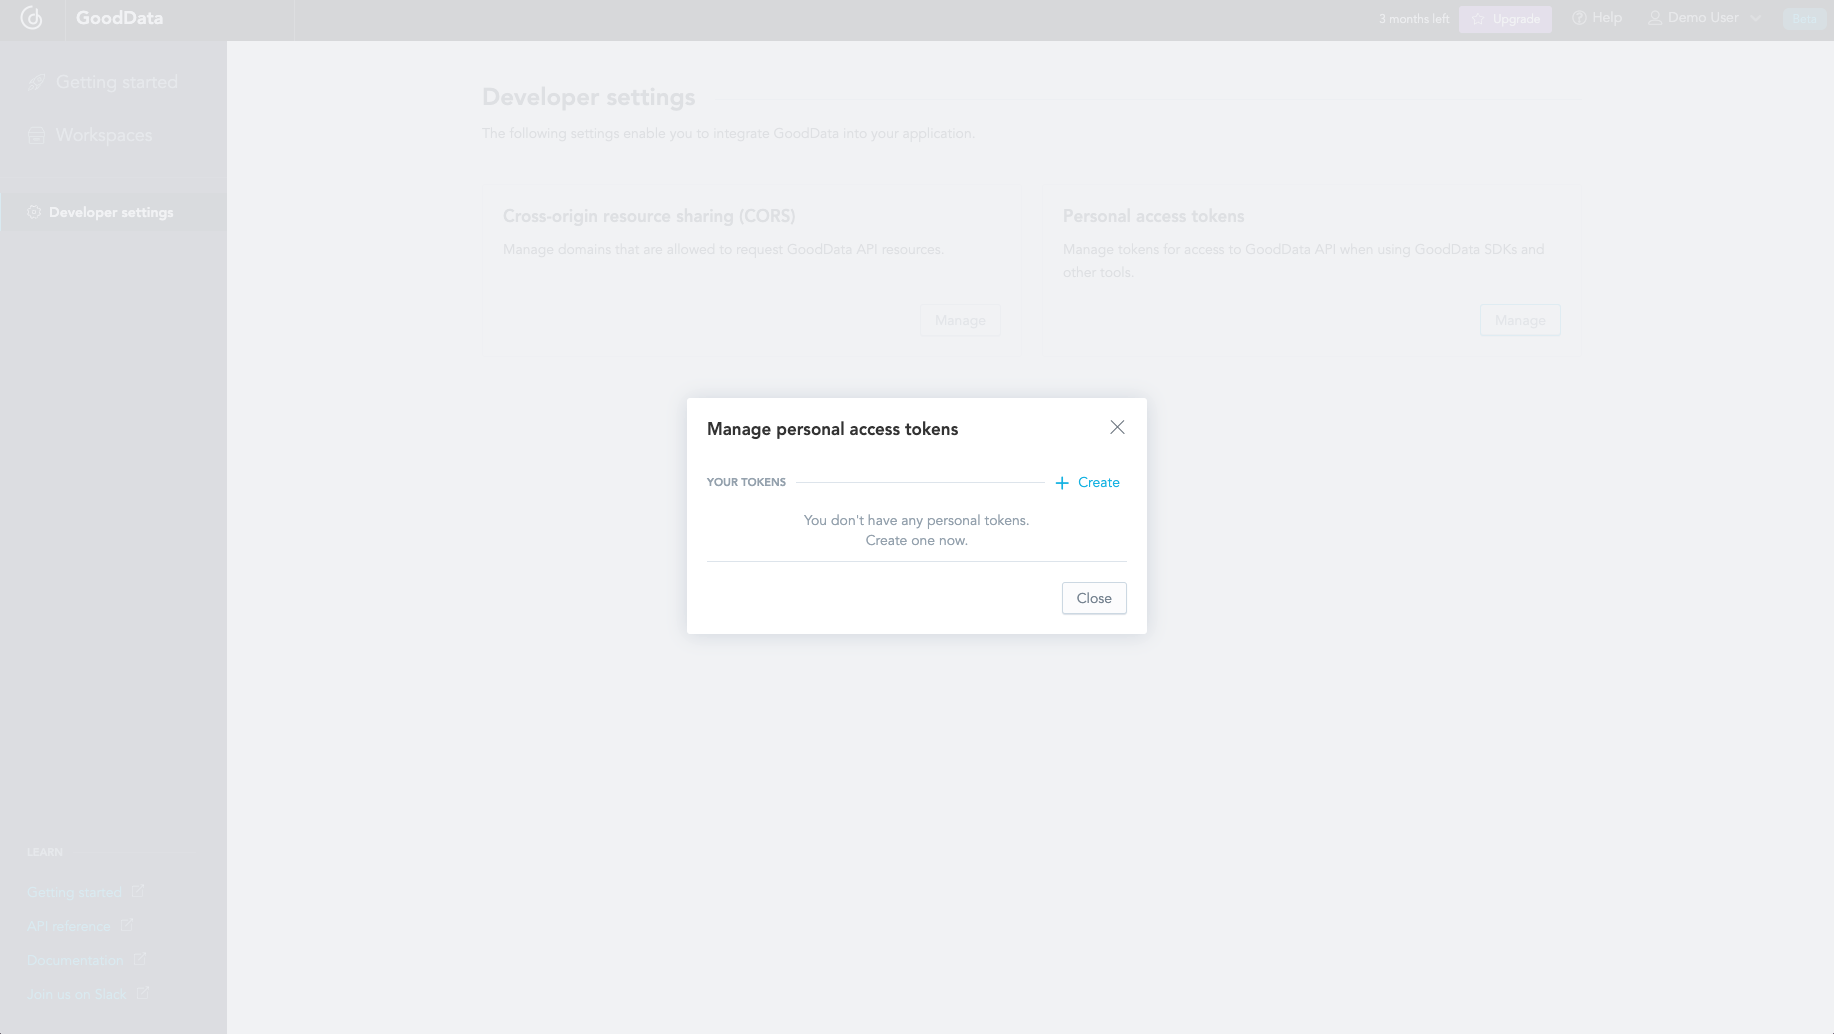Click the '3 months left' text
This screenshot has width=1834, height=1034.
[1414, 19]
